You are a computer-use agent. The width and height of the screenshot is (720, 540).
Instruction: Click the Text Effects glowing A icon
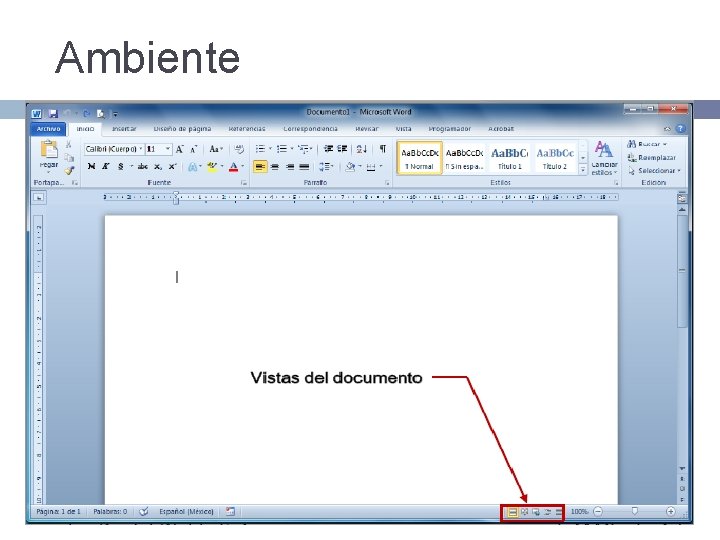click(193, 167)
